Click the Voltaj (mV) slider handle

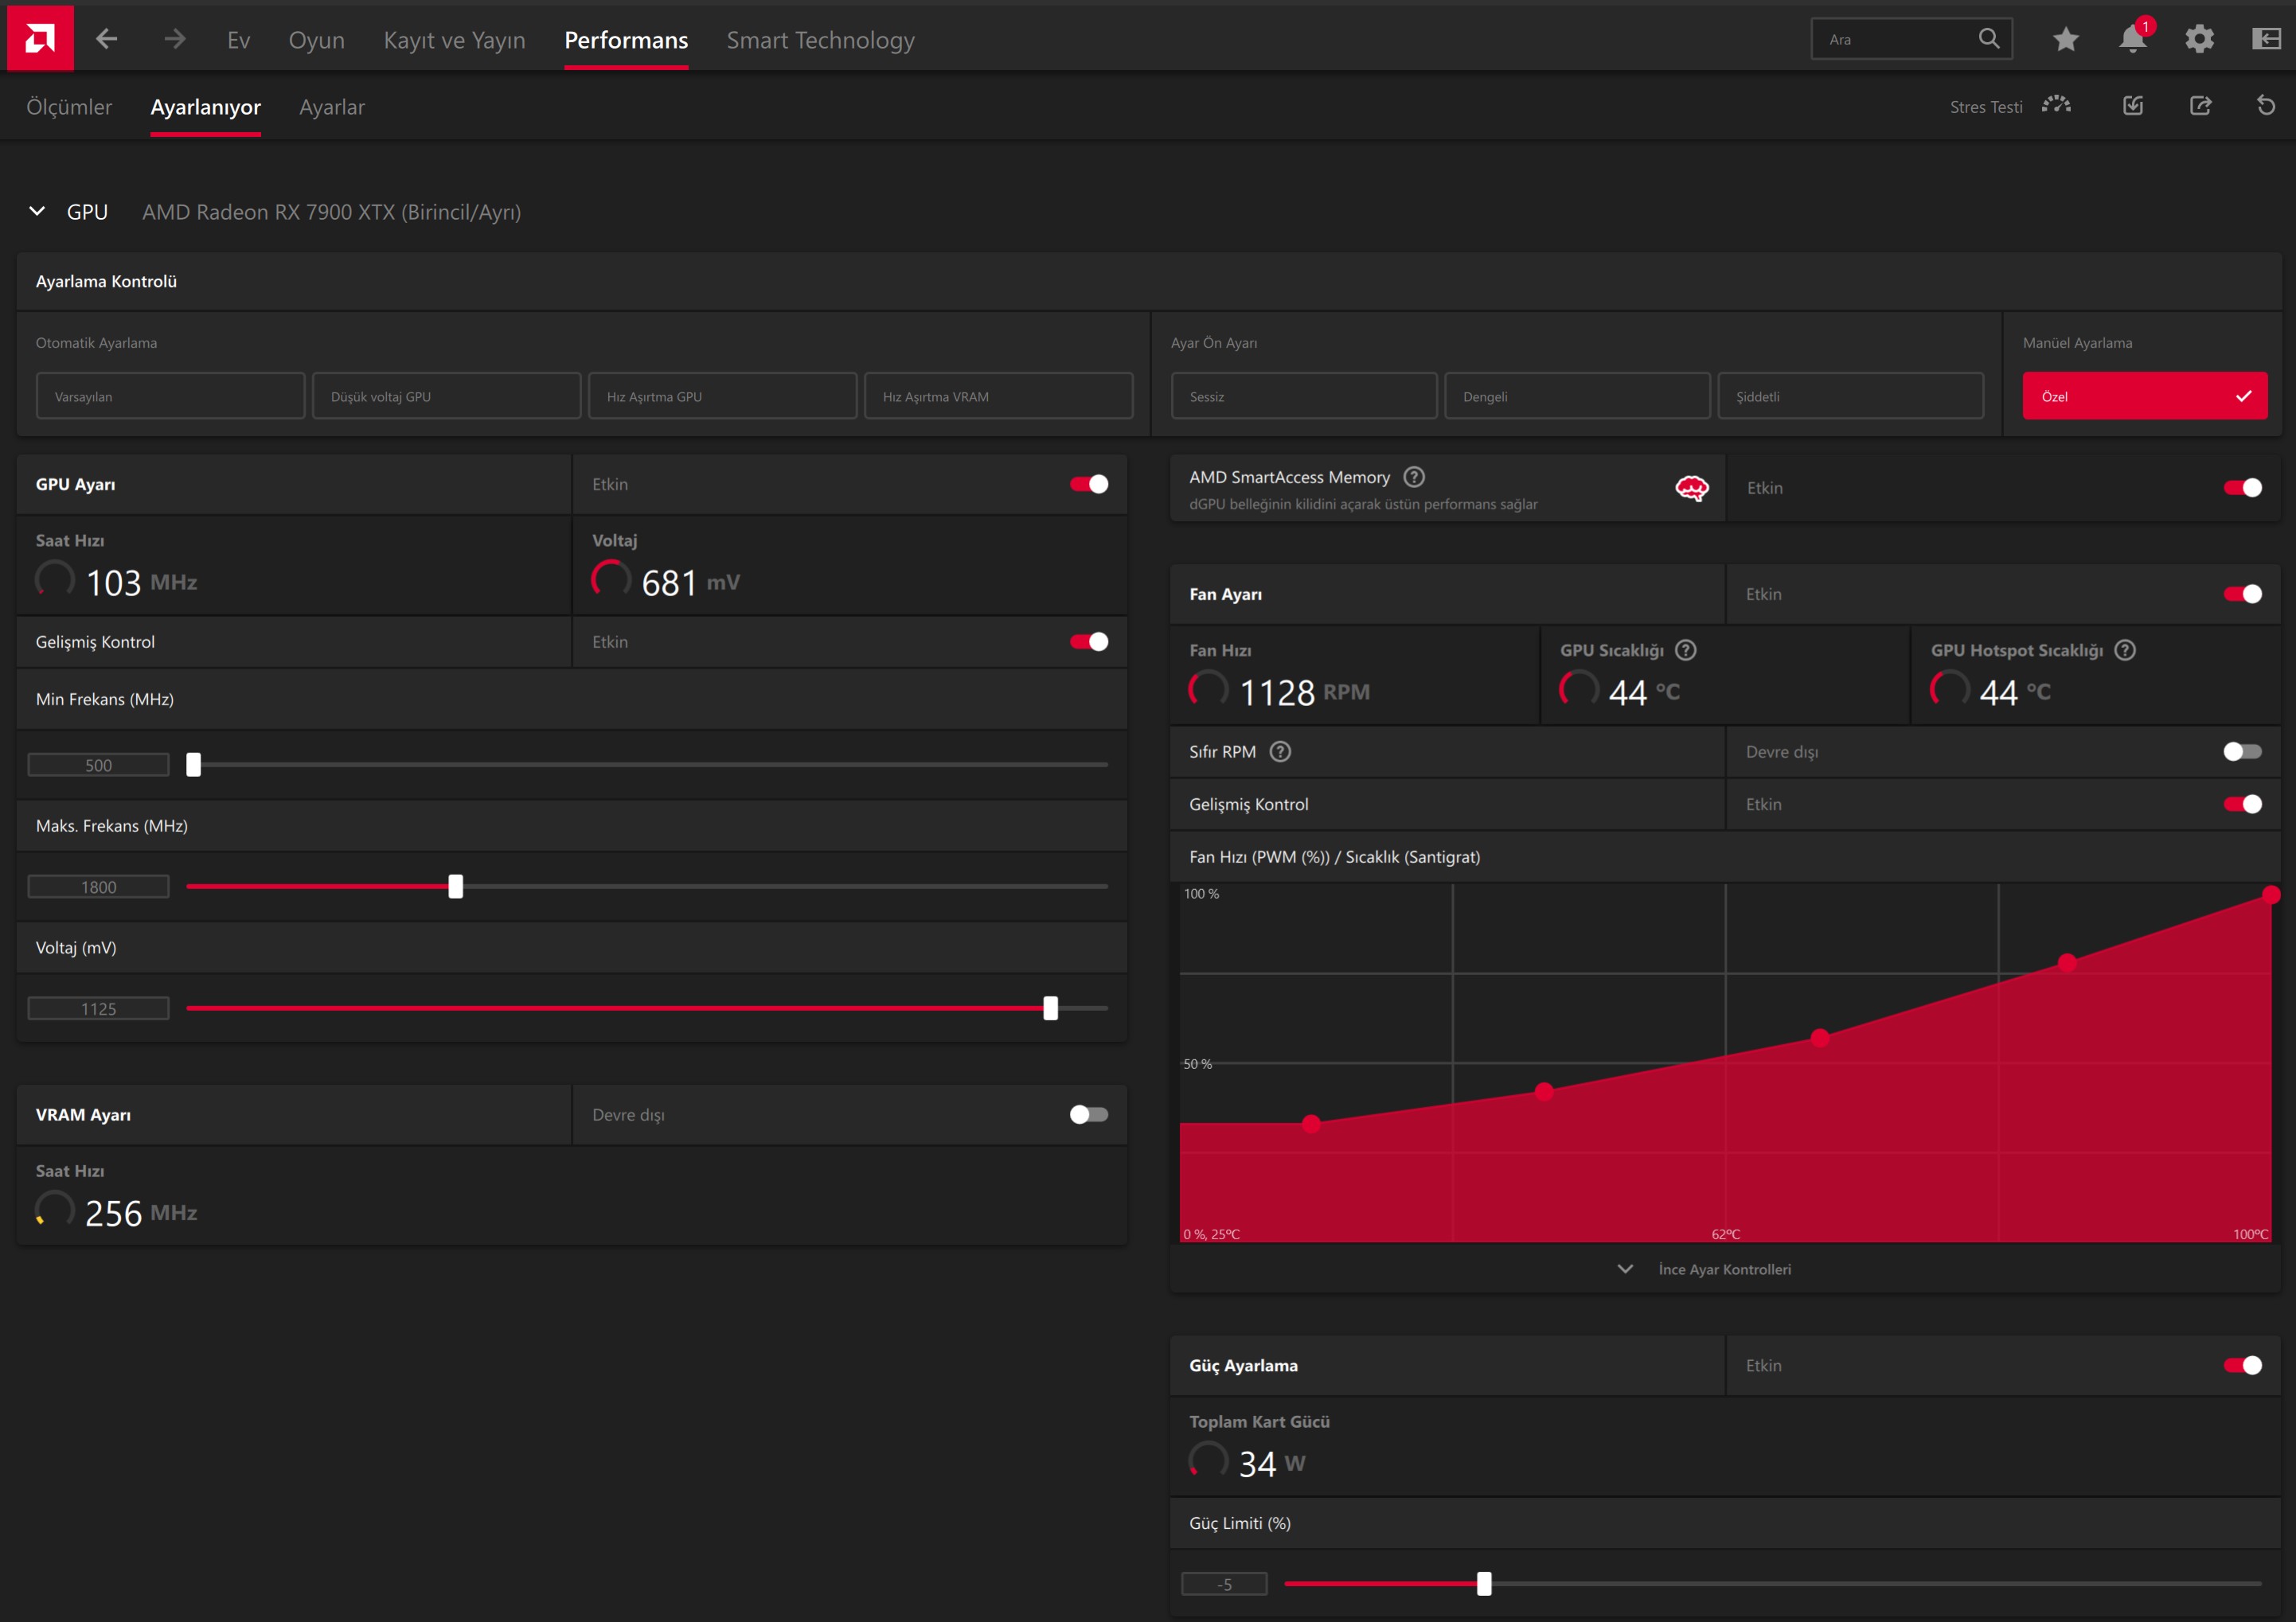(x=1050, y=1008)
